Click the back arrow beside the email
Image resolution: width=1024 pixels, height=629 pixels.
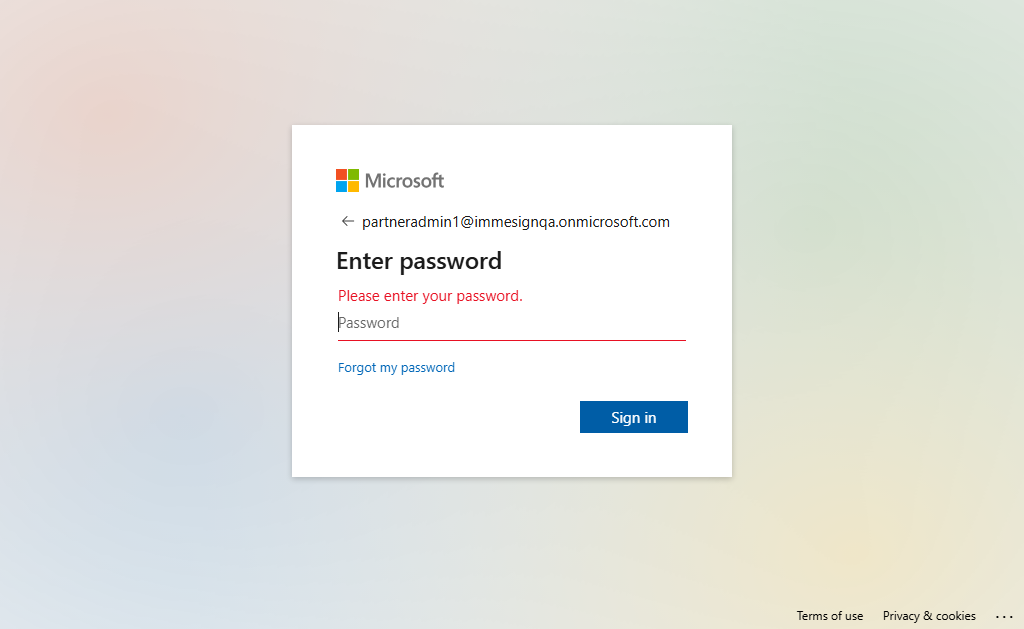347,221
